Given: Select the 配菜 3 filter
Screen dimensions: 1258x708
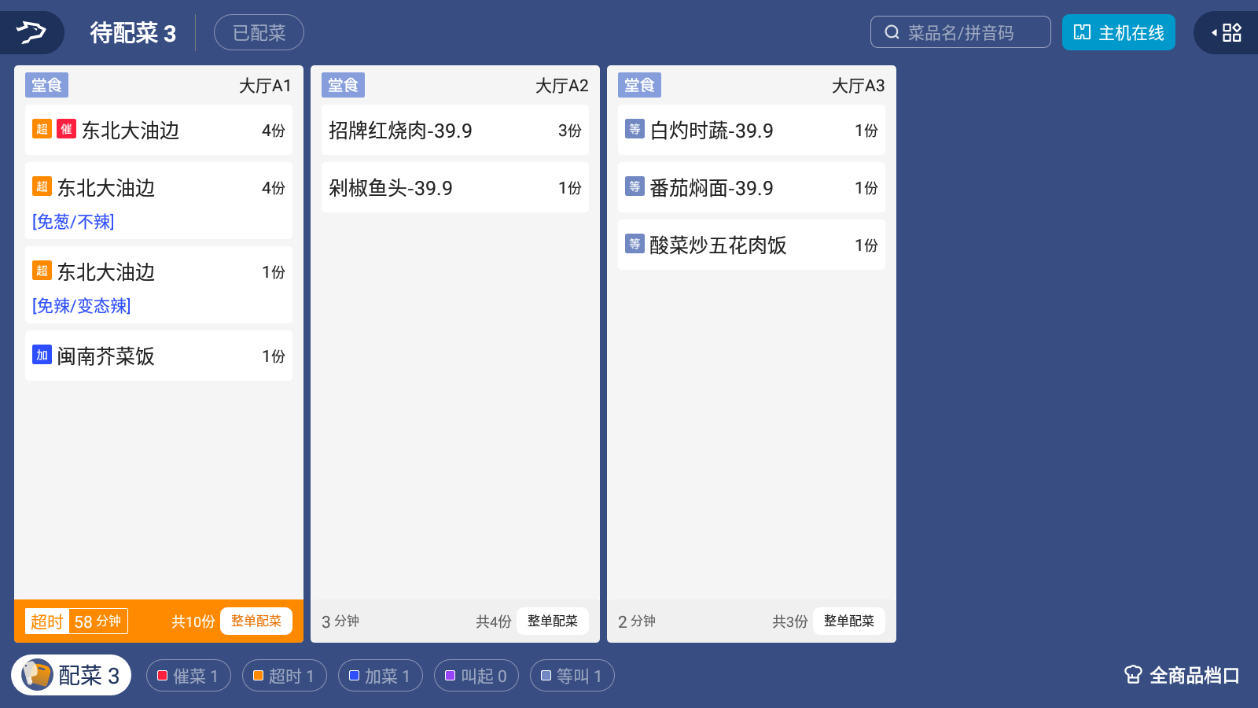Looking at the screenshot, I should 71,675.
